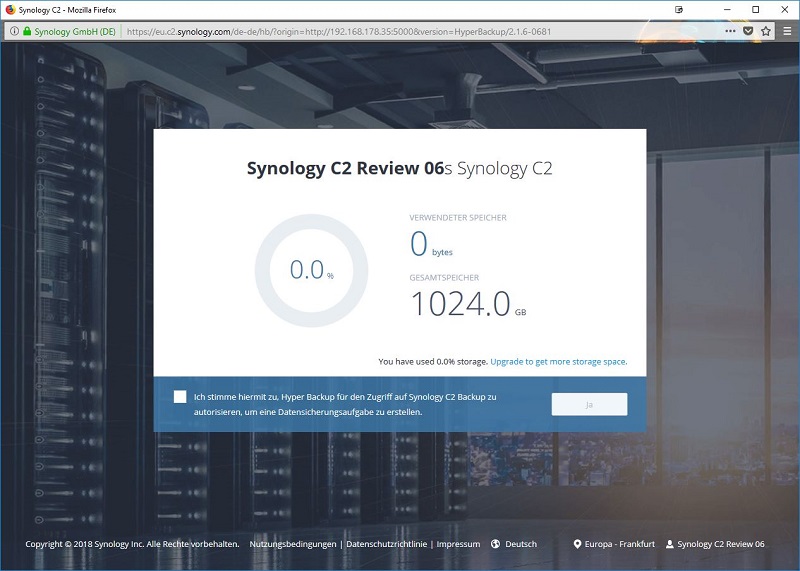Image resolution: width=800 pixels, height=571 pixels.
Task: Click the Pocket save icon
Action: pos(748,31)
